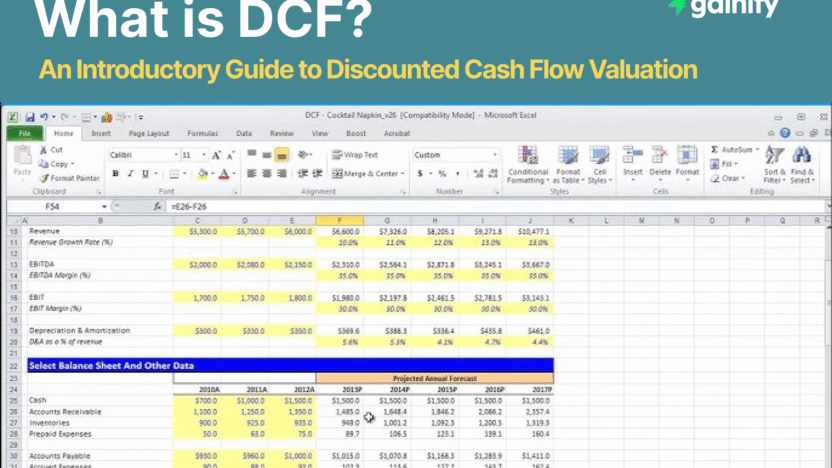Toggle Bold formatting
The width and height of the screenshot is (832, 468).
[x=115, y=174]
